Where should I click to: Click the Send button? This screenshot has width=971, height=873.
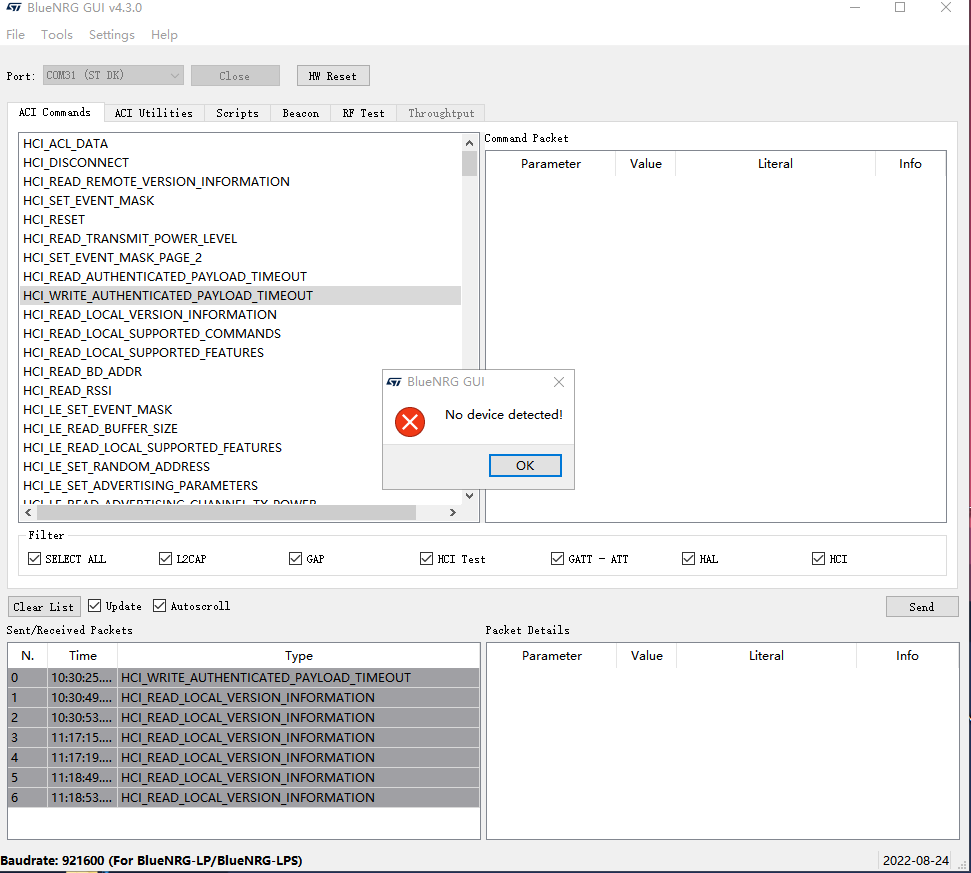click(x=922, y=607)
